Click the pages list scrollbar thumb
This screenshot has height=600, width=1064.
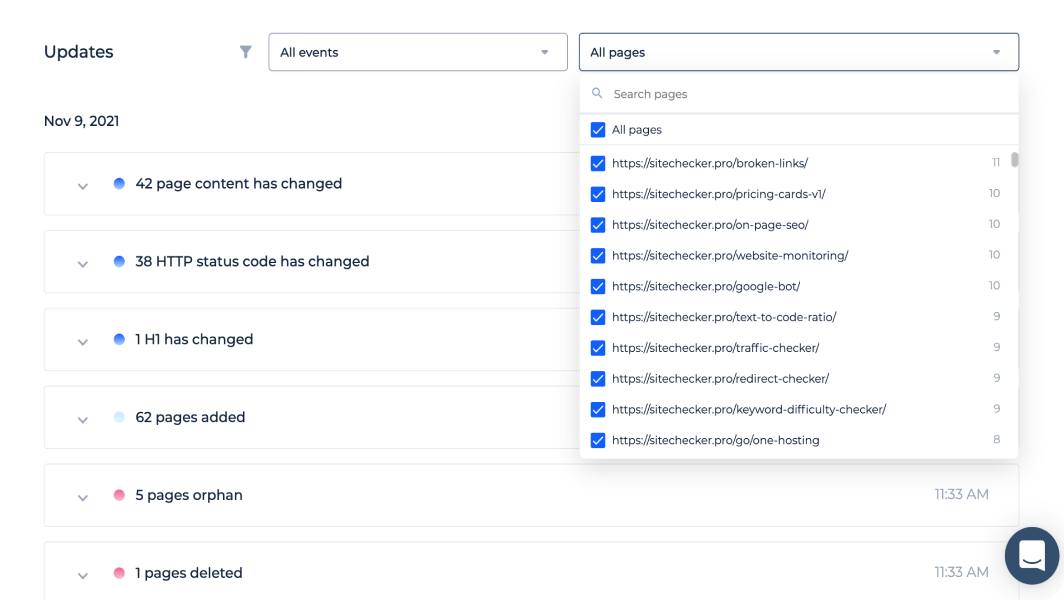[1014, 160]
